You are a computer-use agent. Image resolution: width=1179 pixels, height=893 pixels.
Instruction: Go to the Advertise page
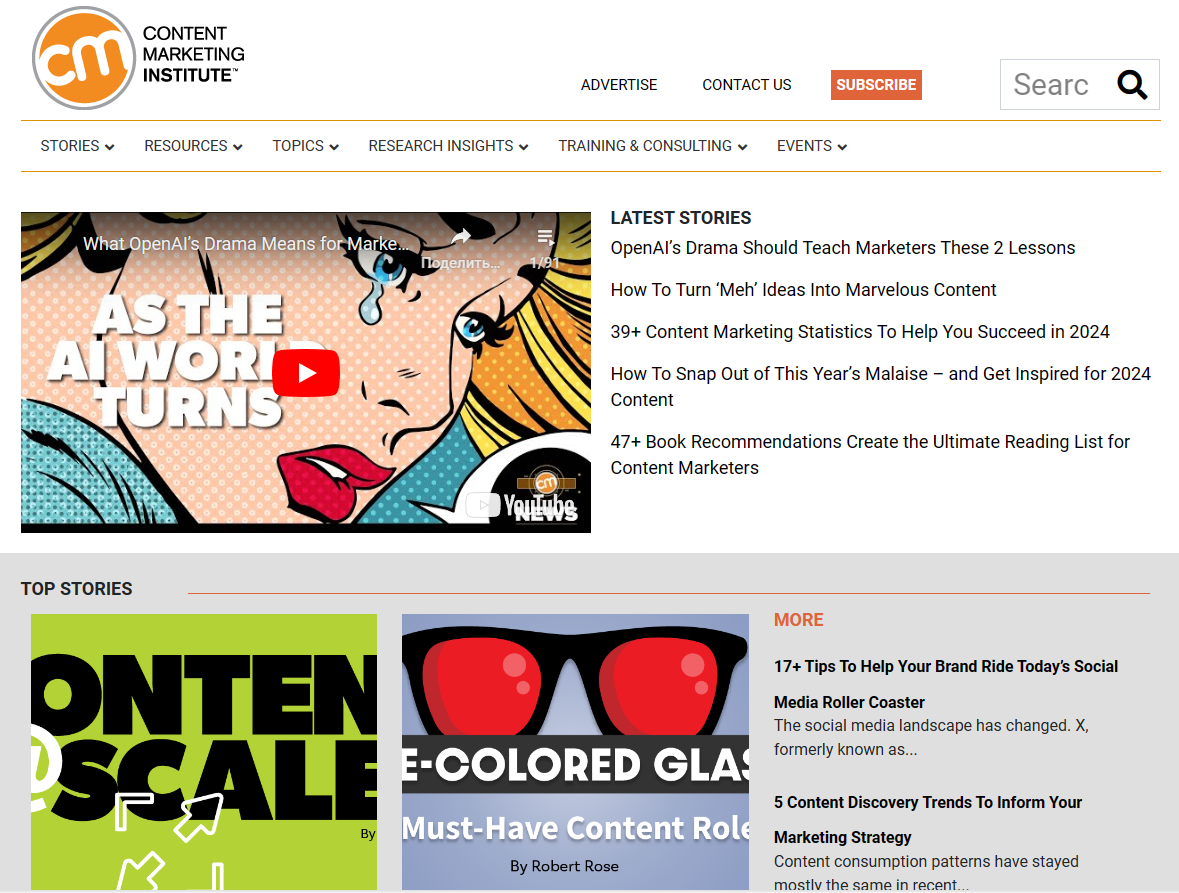click(619, 85)
